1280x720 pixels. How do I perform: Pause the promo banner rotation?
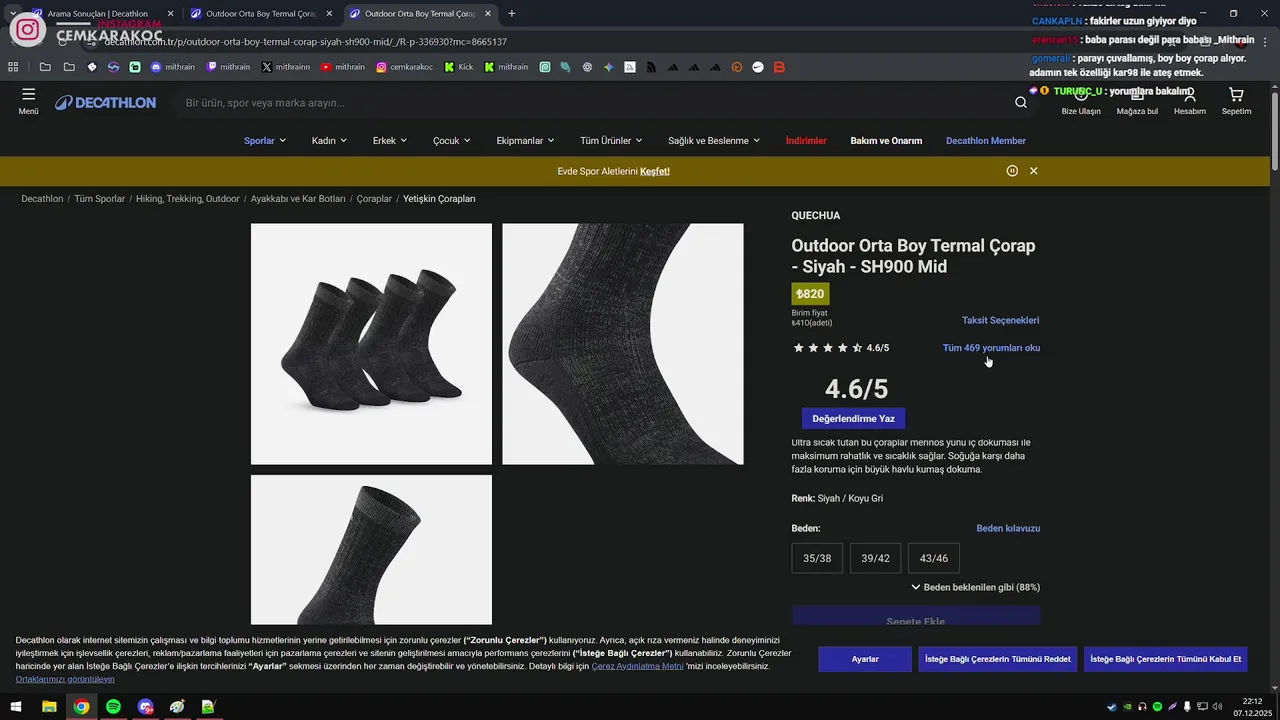pos(1012,171)
